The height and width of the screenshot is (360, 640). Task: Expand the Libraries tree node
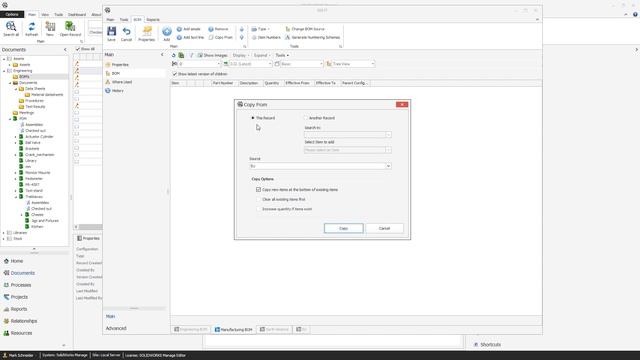point(4,233)
